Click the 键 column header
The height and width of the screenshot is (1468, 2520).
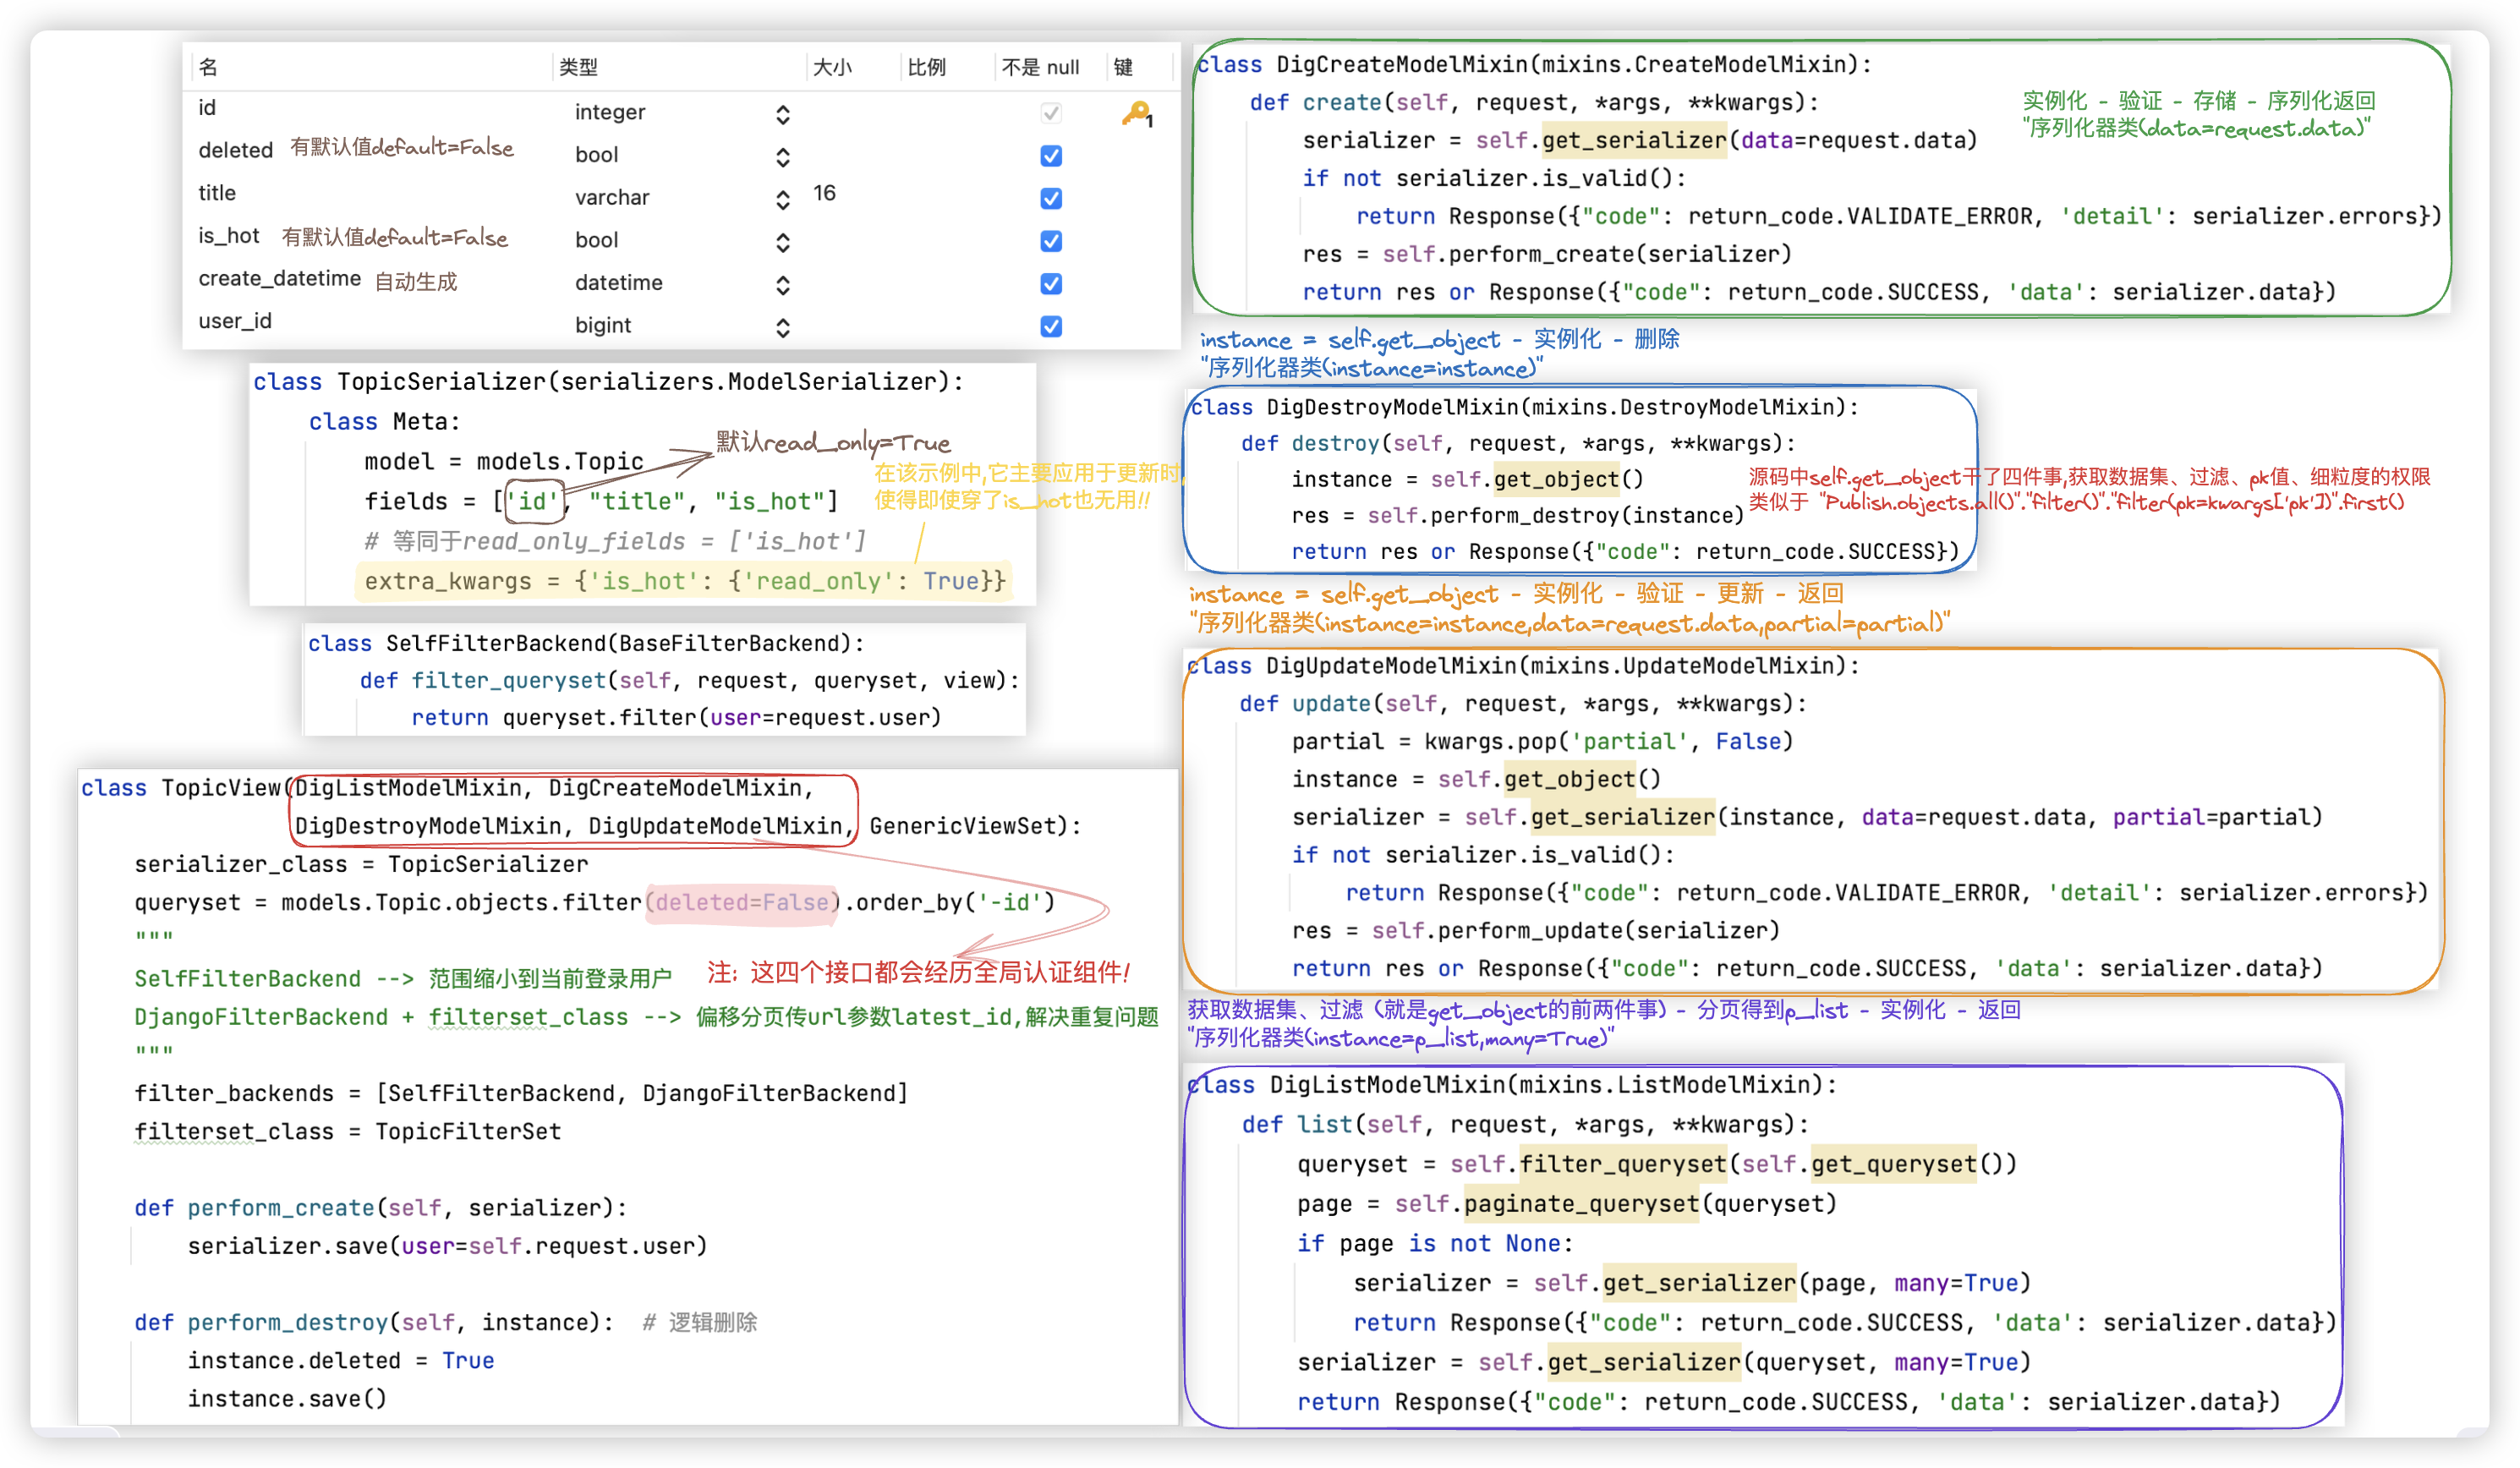pyautogui.click(x=1123, y=67)
